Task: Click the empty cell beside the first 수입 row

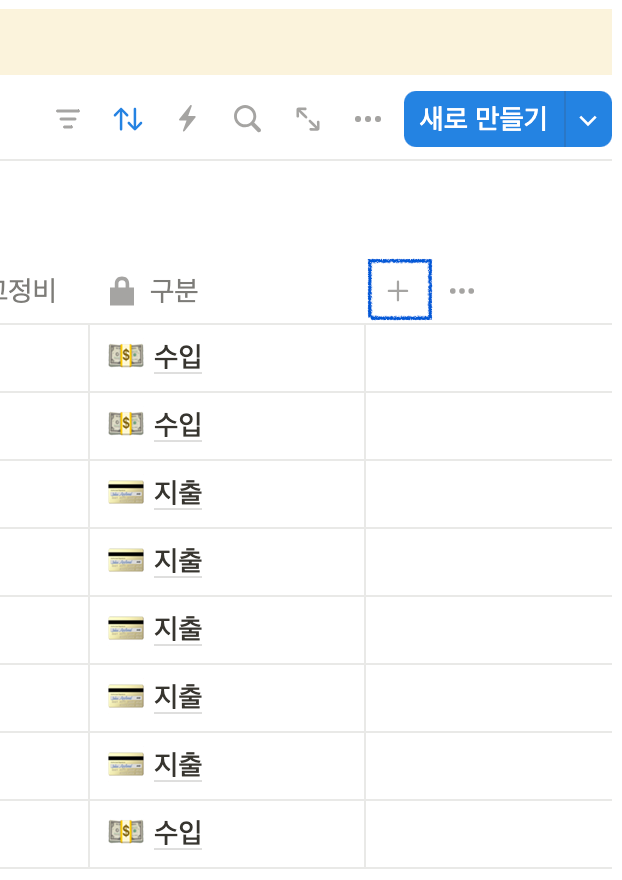Action: tap(488, 356)
